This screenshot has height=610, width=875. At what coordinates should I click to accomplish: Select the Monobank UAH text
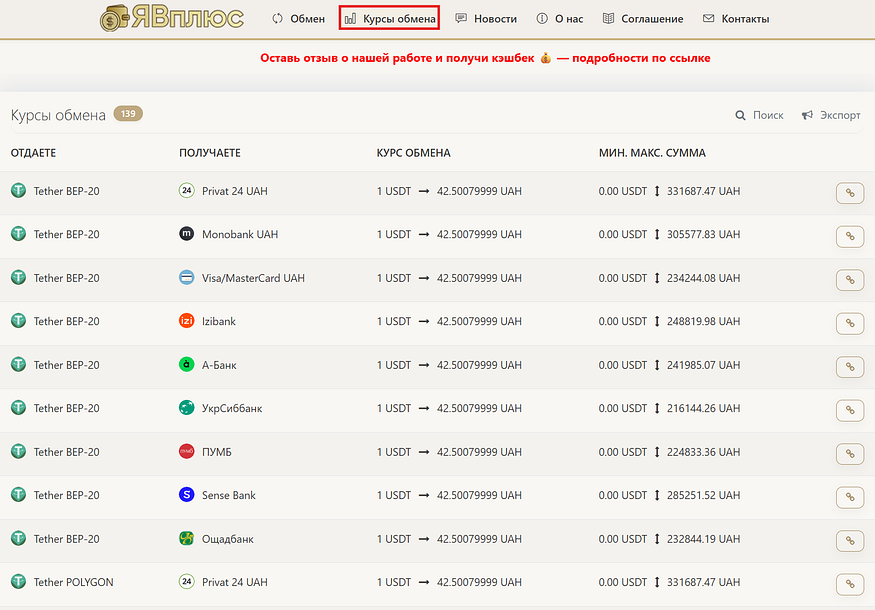(x=240, y=234)
